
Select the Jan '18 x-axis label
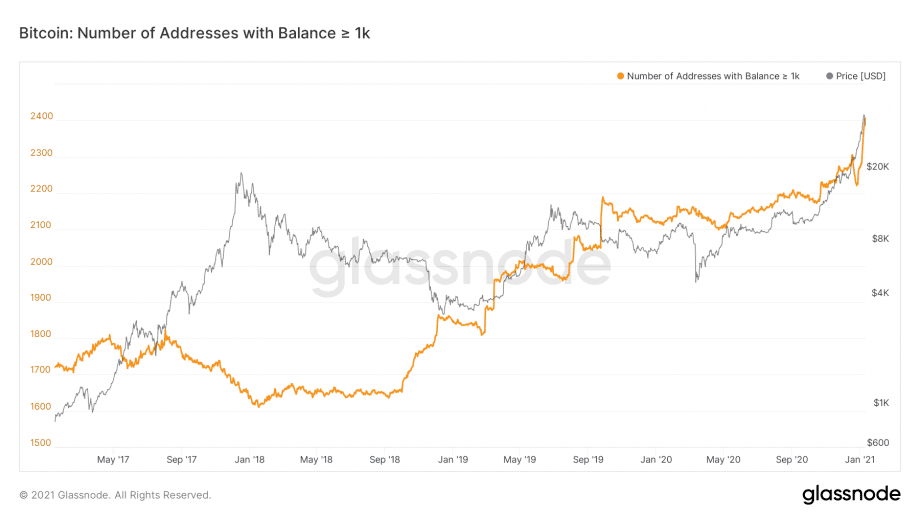pos(249,459)
